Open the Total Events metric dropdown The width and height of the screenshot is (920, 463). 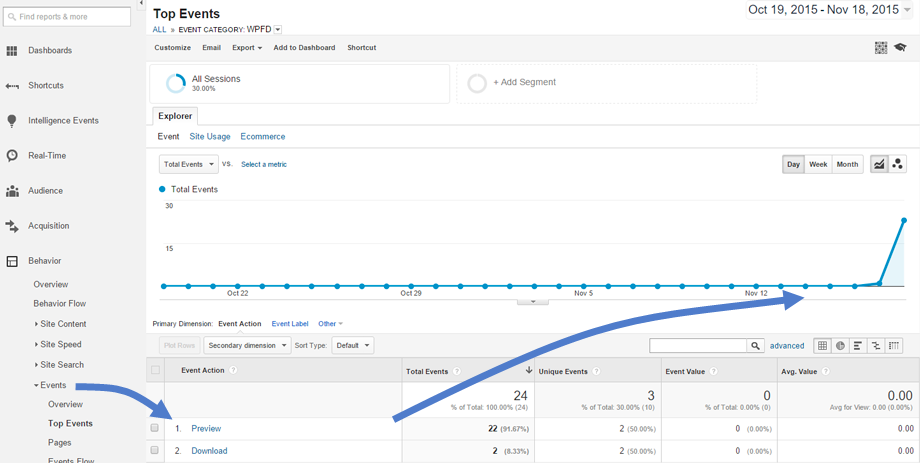pos(188,164)
